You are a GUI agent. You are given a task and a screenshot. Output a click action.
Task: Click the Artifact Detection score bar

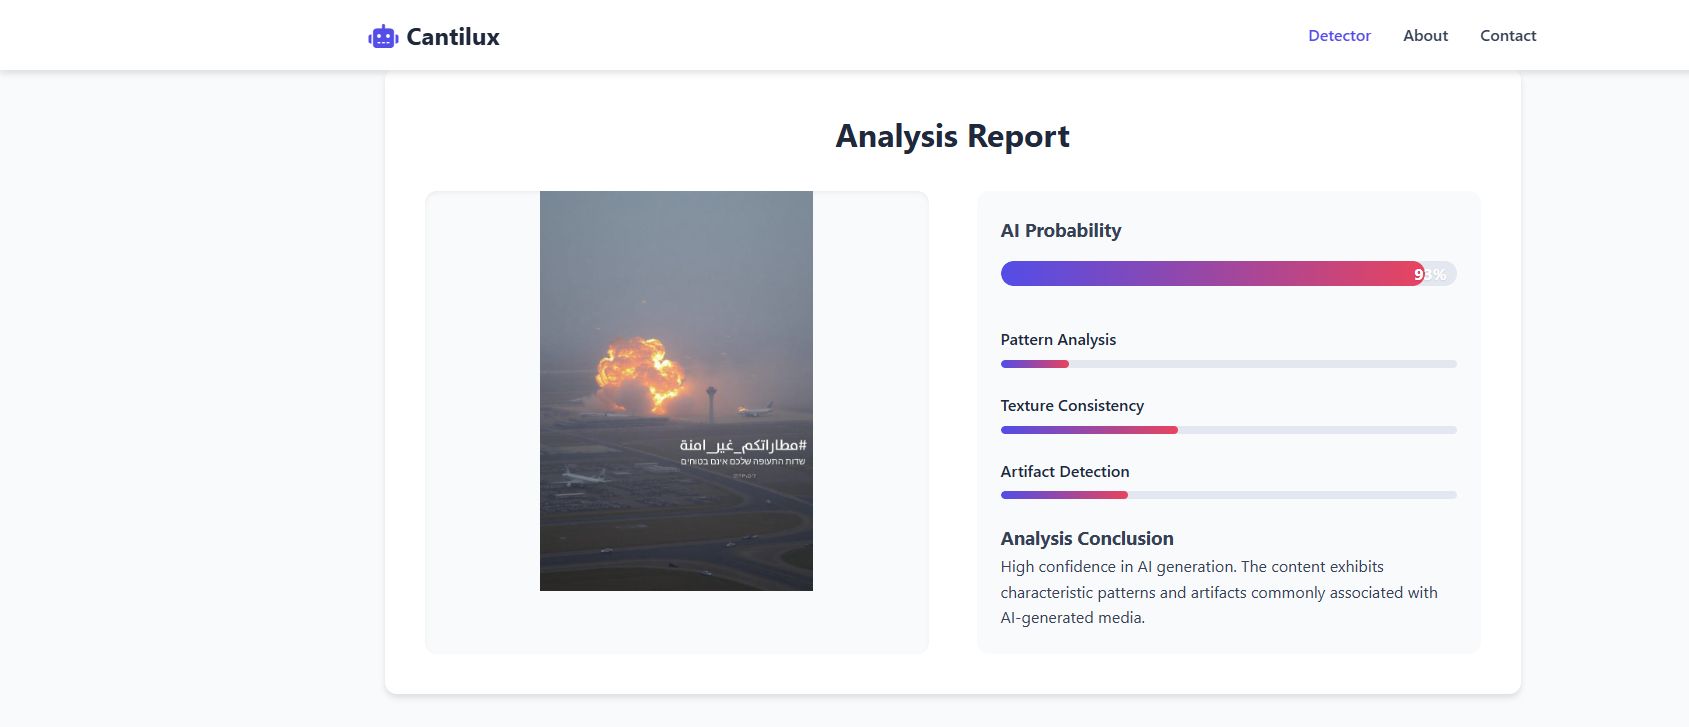1228,495
